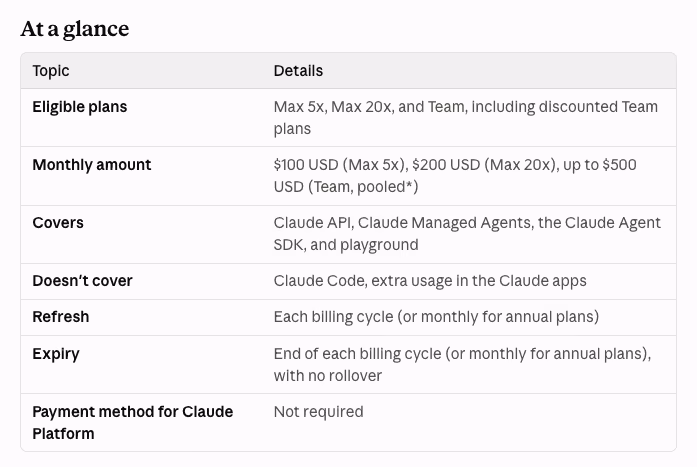Select the 'Details' column header
This screenshot has width=697, height=467.
pyautogui.click(x=298, y=71)
